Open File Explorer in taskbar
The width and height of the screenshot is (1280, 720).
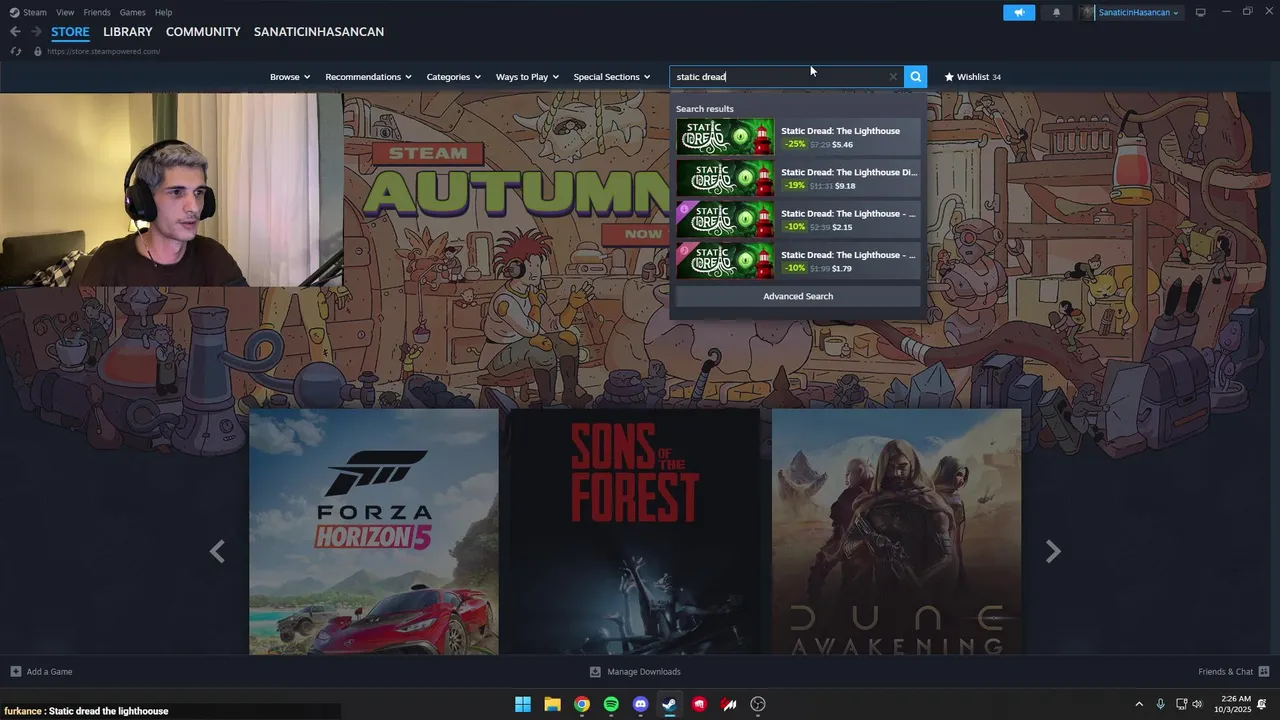552,704
